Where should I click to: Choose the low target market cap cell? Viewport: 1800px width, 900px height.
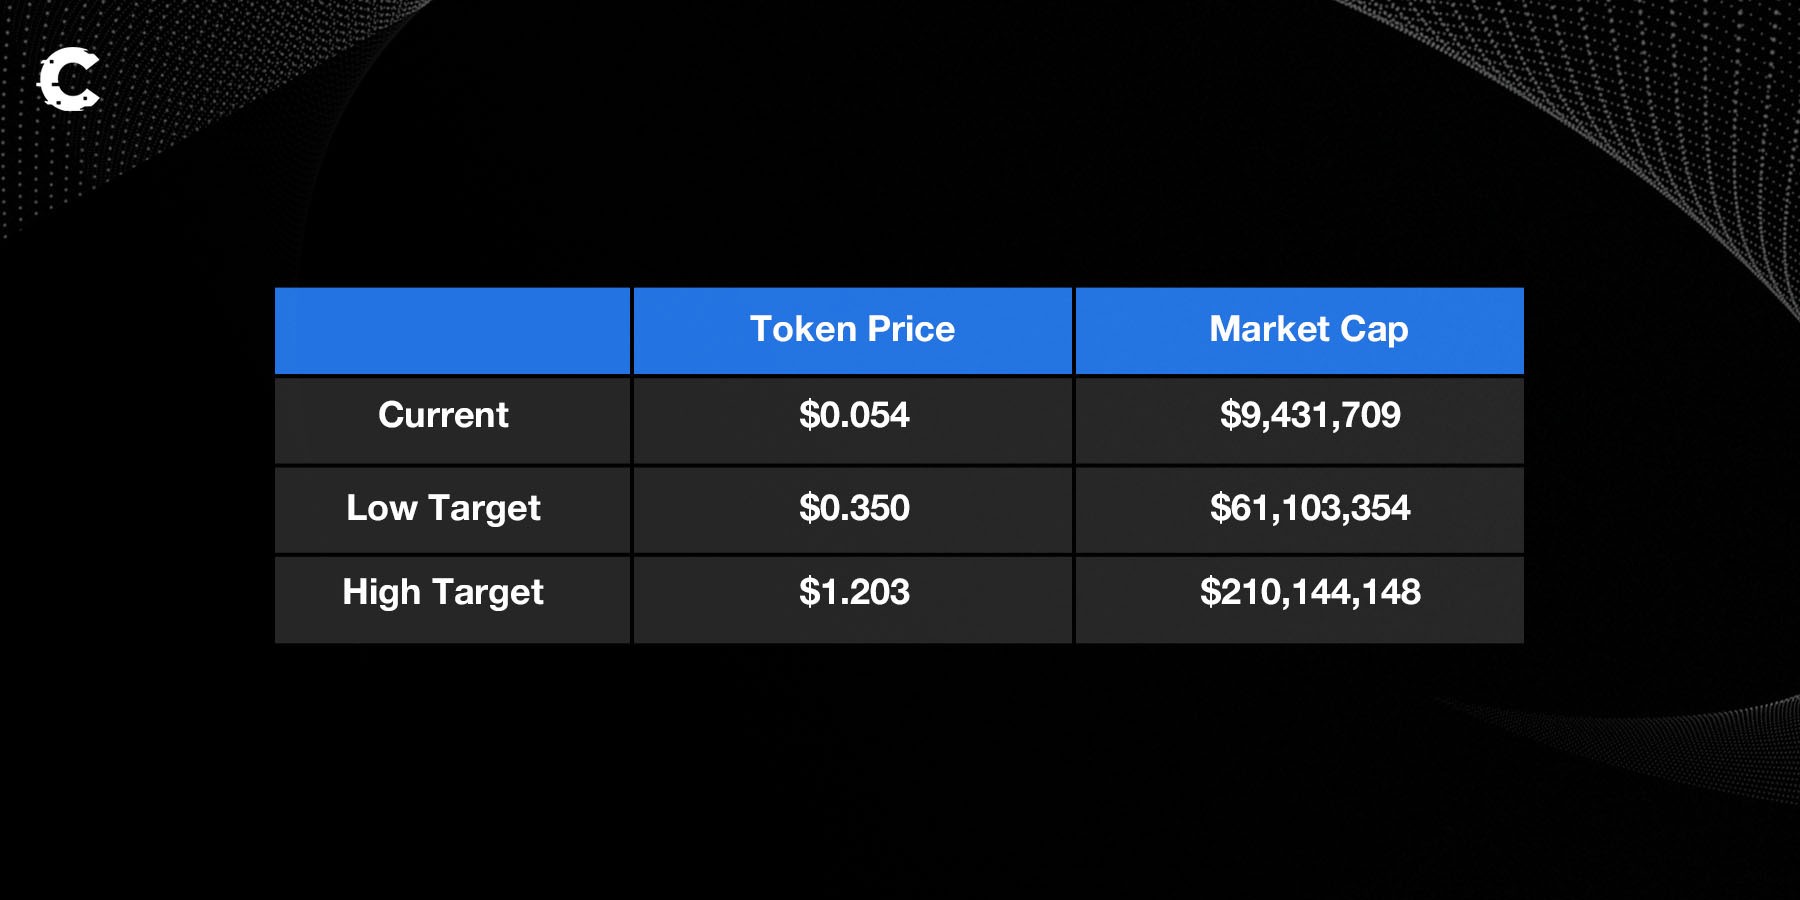1300,510
